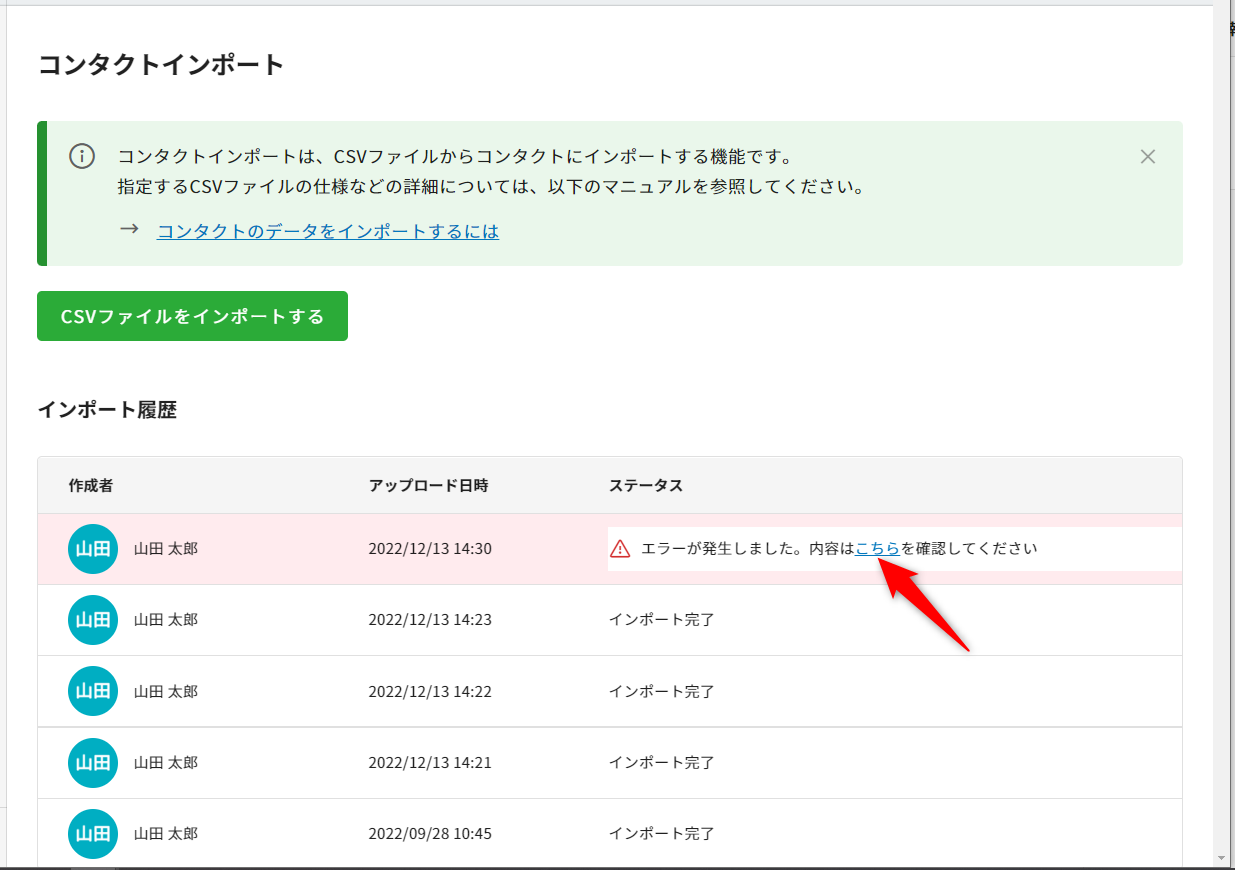Click the scrollbar down arrow at bottom right

(1223, 858)
